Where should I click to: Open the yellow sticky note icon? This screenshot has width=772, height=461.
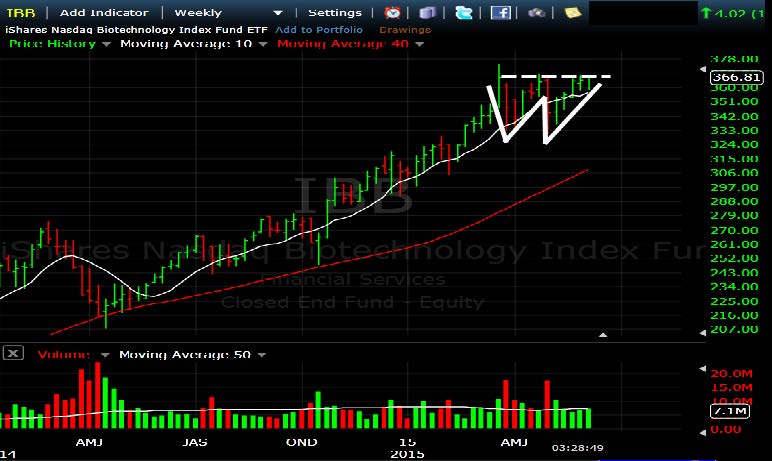(572, 12)
